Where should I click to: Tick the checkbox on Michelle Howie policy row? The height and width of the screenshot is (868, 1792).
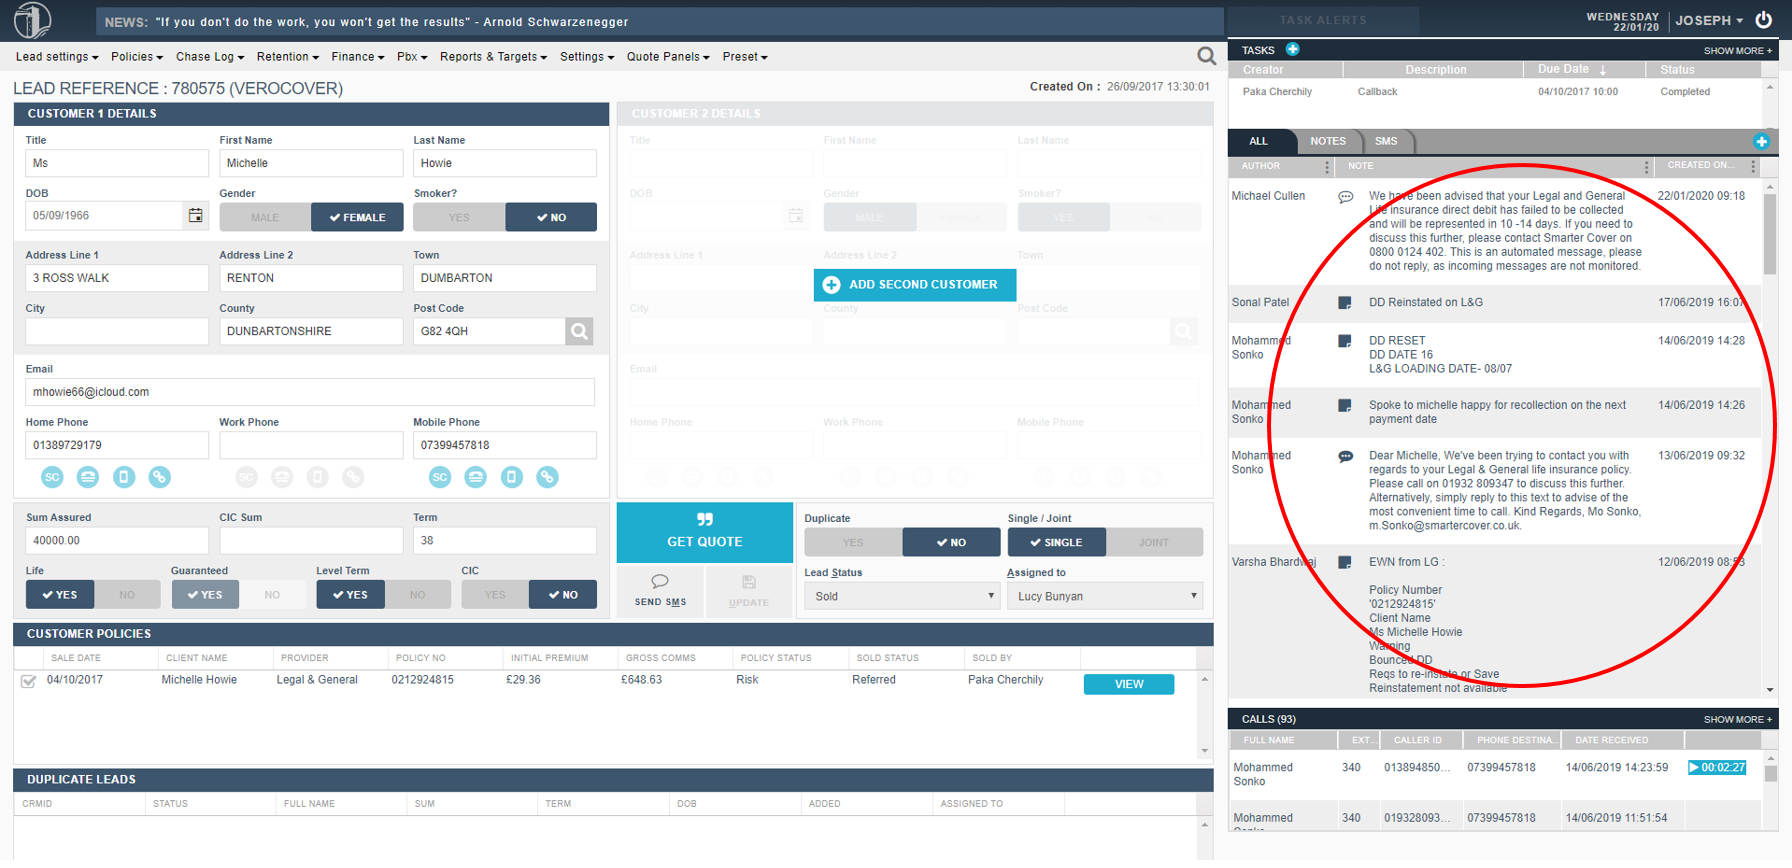point(29,681)
